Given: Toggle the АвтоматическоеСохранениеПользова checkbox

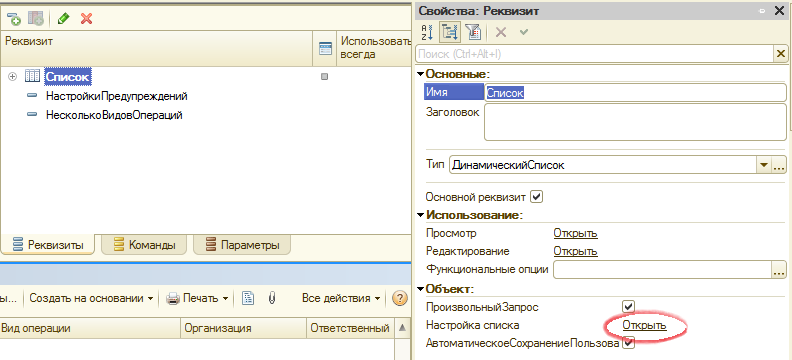Looking at the screenshot, I should coord(628,343).
